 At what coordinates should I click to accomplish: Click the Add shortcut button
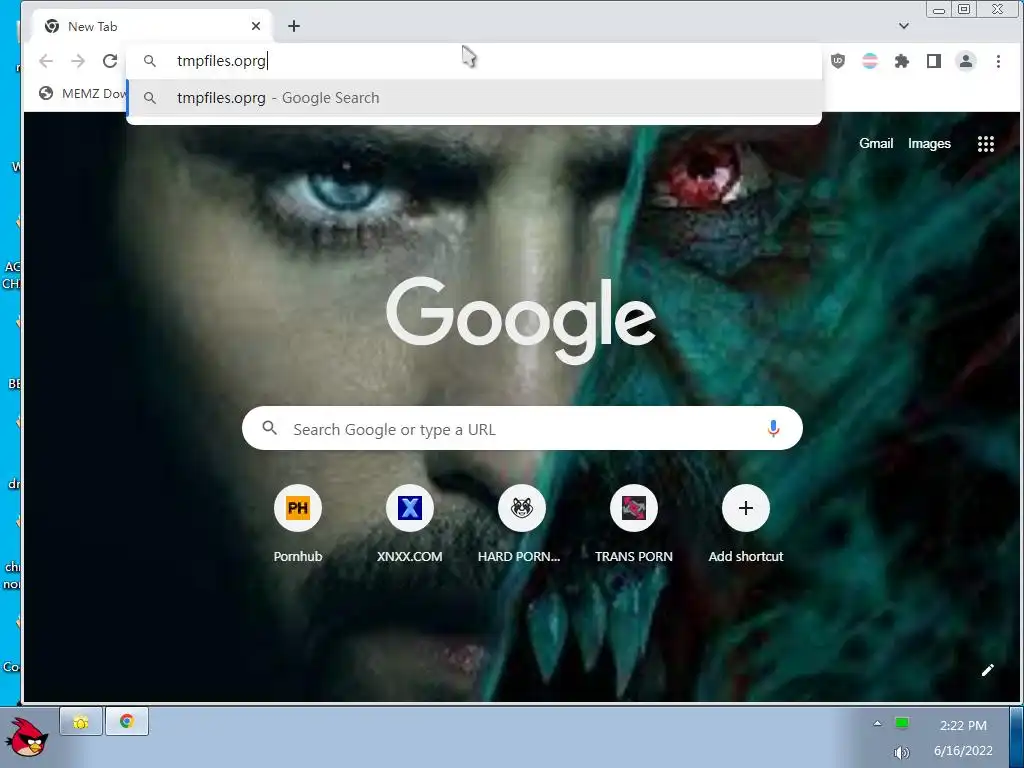pyautogui.click(x=746, y=524)
